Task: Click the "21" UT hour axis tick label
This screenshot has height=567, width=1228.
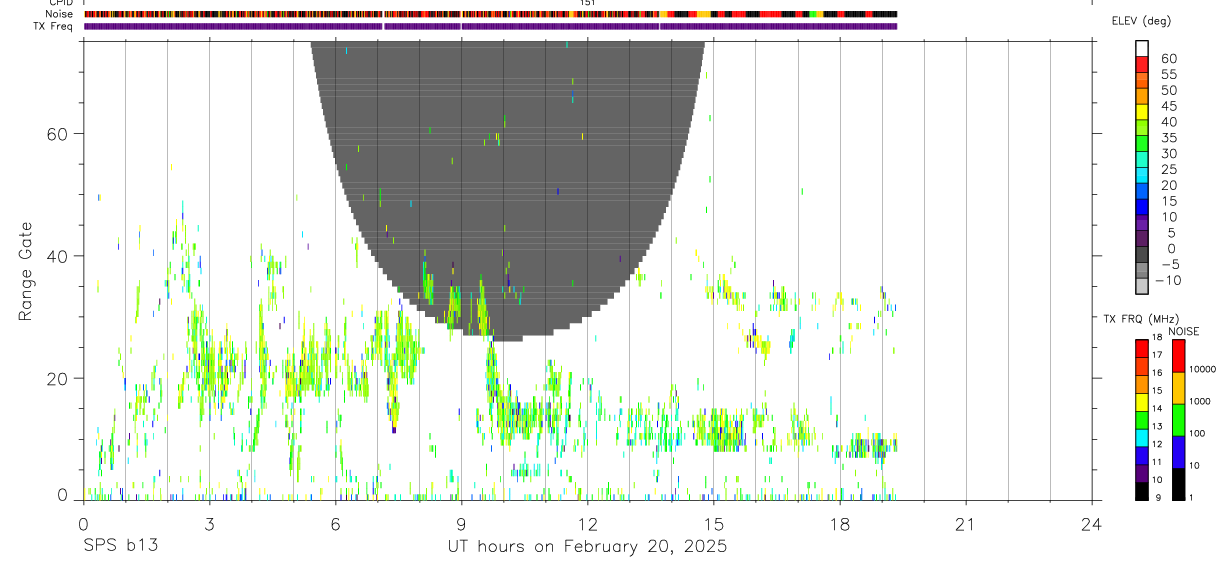Action: [x=965, y=524]
